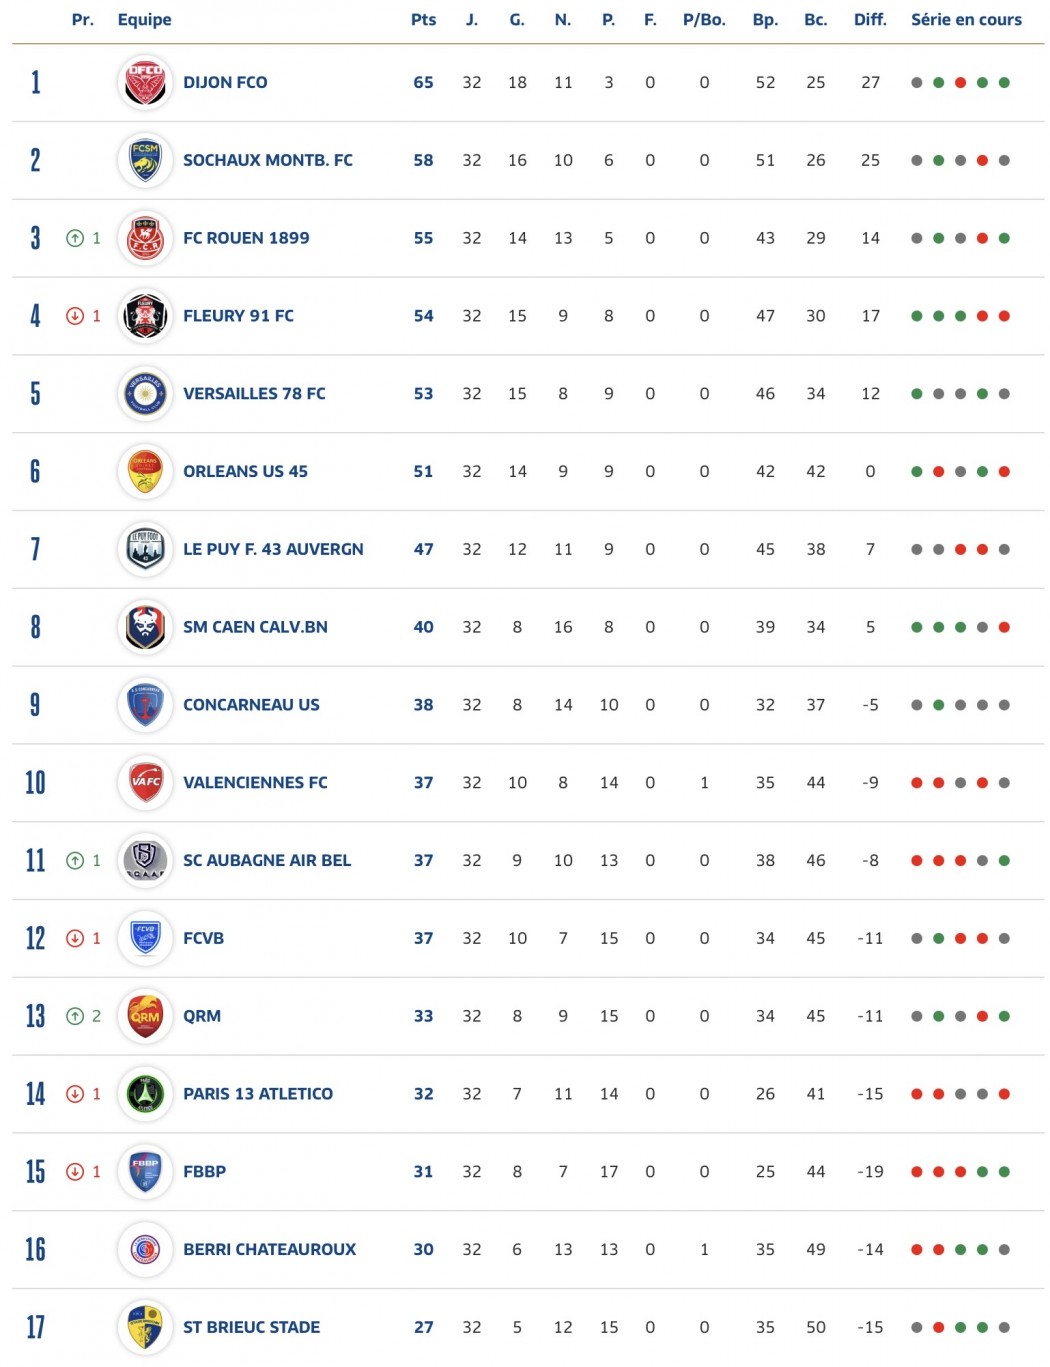Click LE PUY F. 43 AUVERGN name
The height and width of the screenshot is (1367, 1050).
pyautogui.click(x=273, y=549)
